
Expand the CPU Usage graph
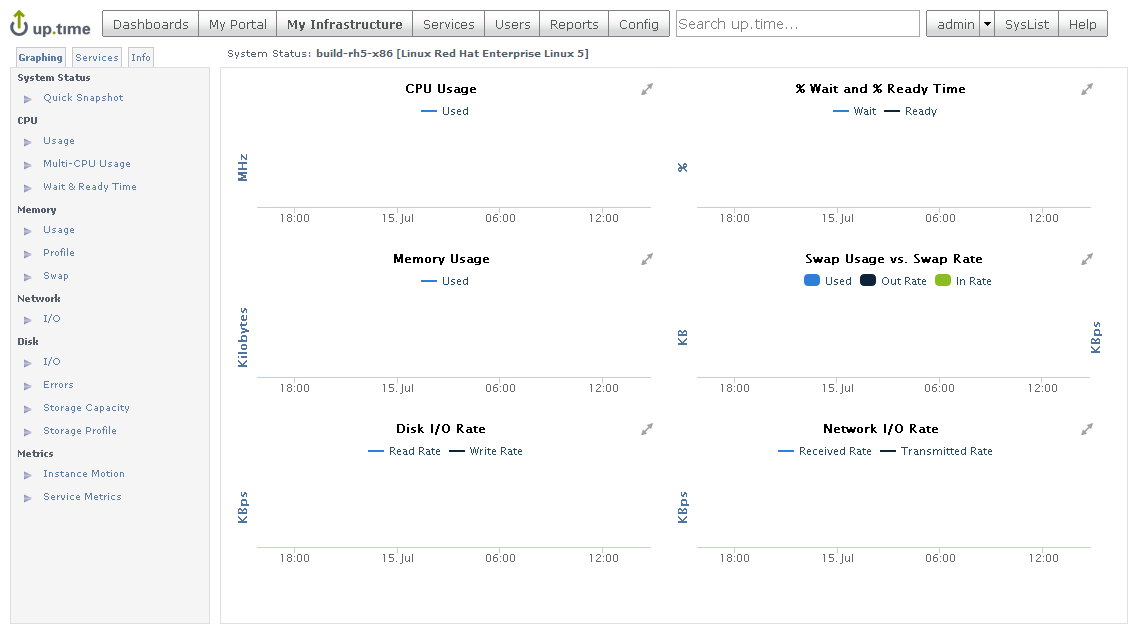click(647, 90)
